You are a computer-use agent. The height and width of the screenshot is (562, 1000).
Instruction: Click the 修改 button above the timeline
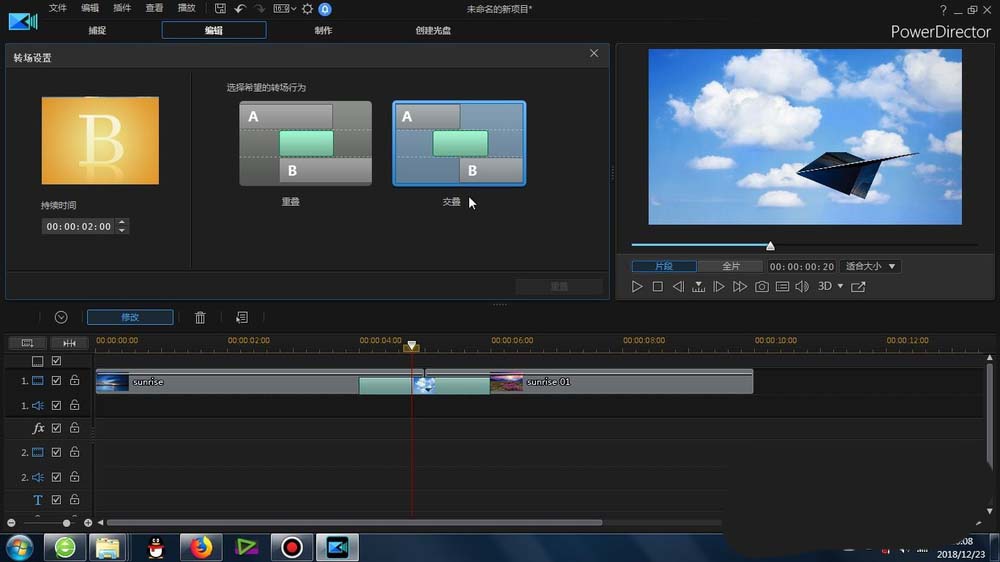130,318
